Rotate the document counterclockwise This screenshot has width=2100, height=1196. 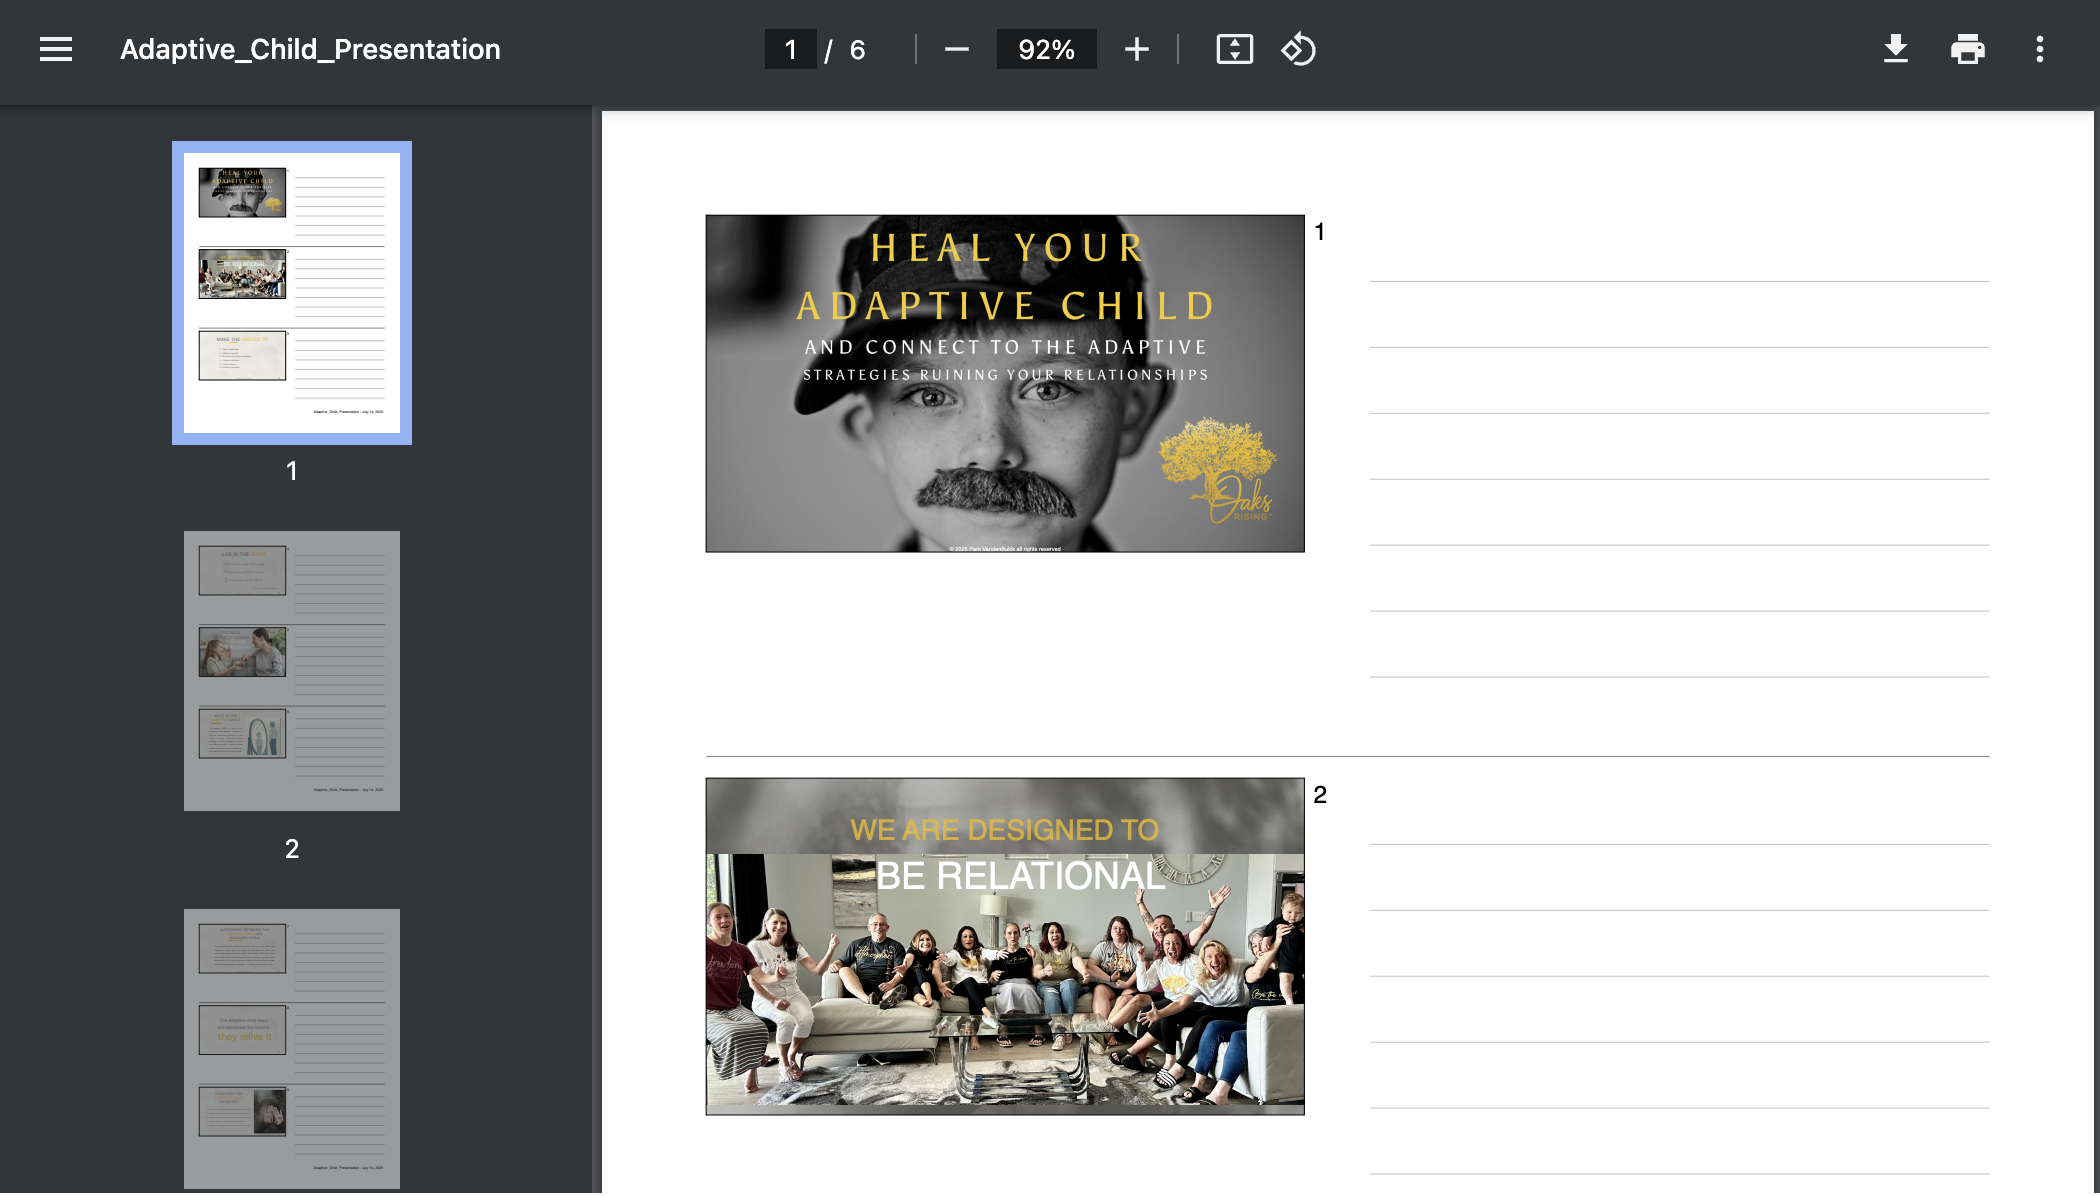point(1298,49)
